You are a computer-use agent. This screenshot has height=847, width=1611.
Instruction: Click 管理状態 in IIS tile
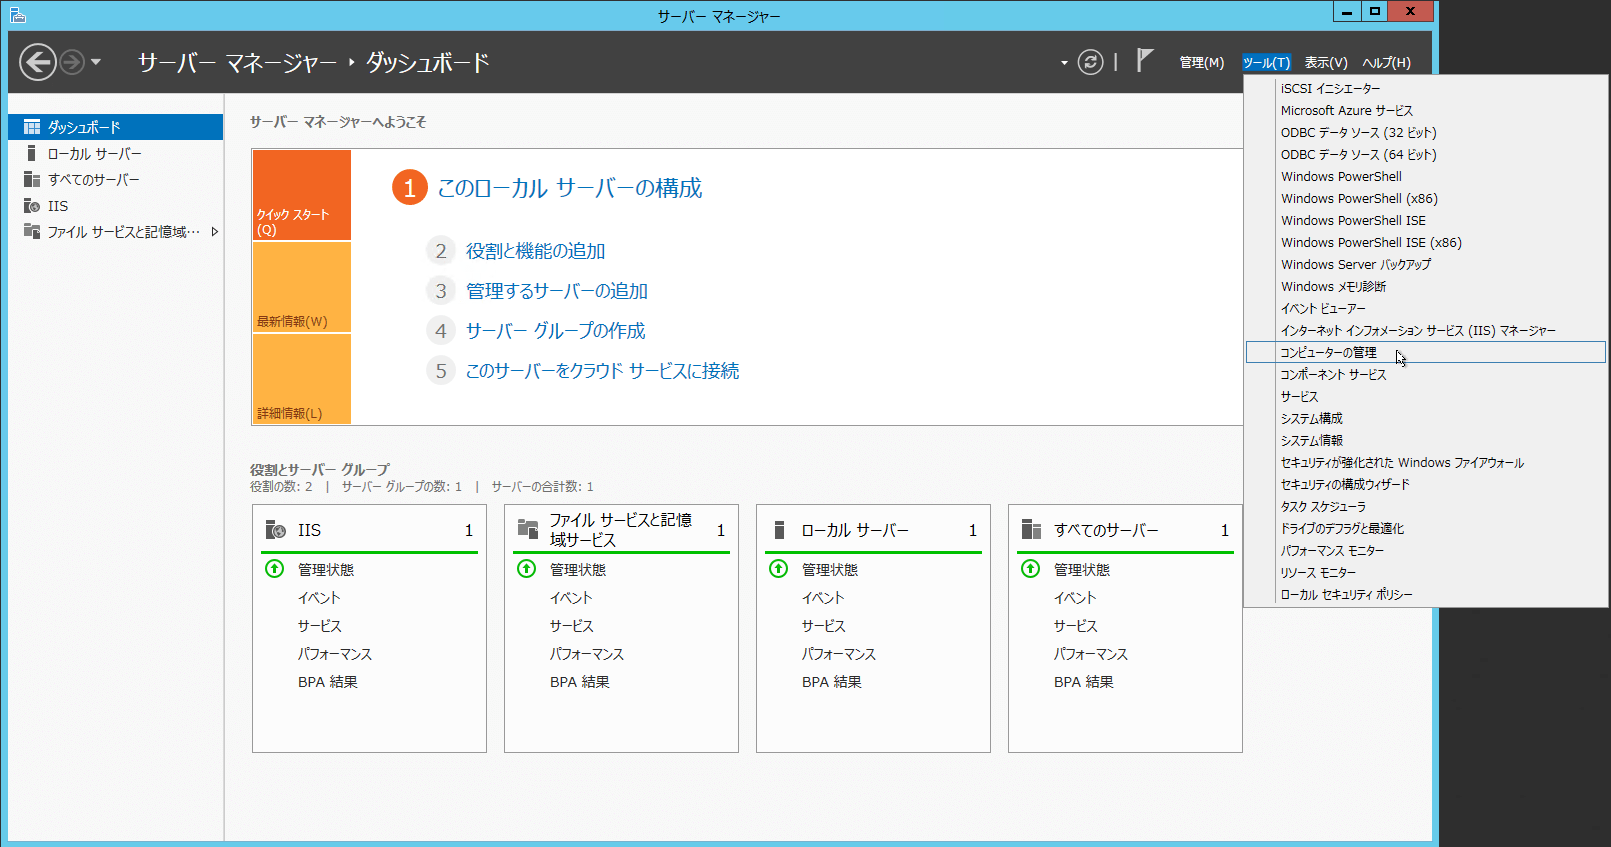pos(326,570)
